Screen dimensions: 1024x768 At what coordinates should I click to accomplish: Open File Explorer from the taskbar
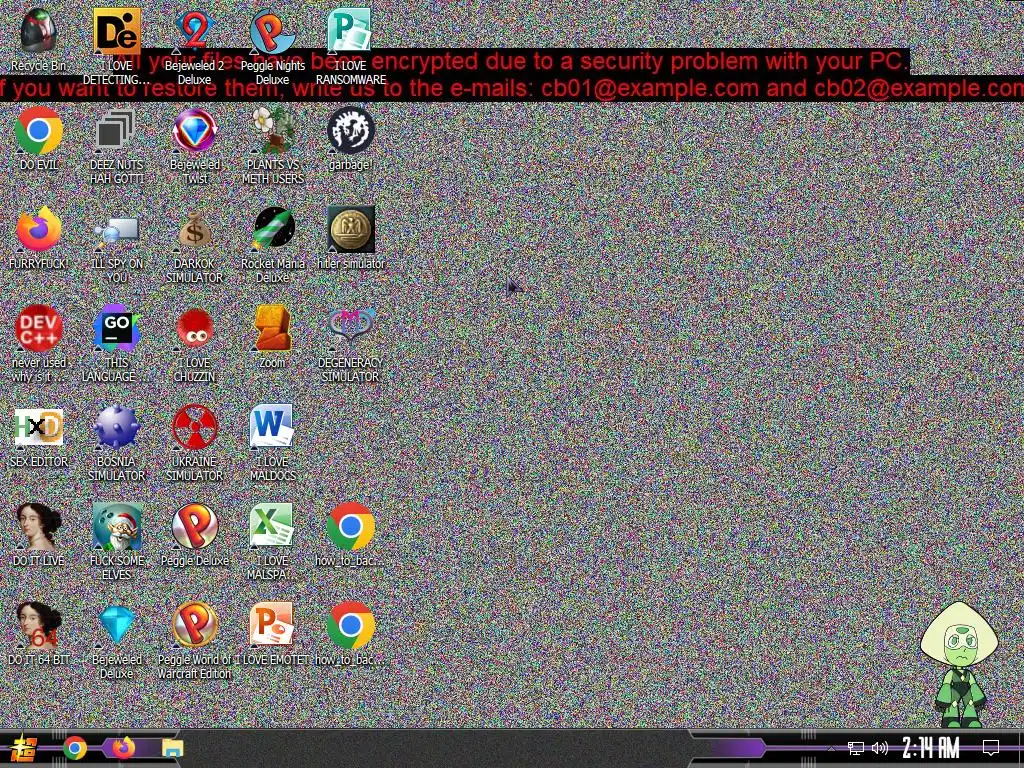pos(172,748)
